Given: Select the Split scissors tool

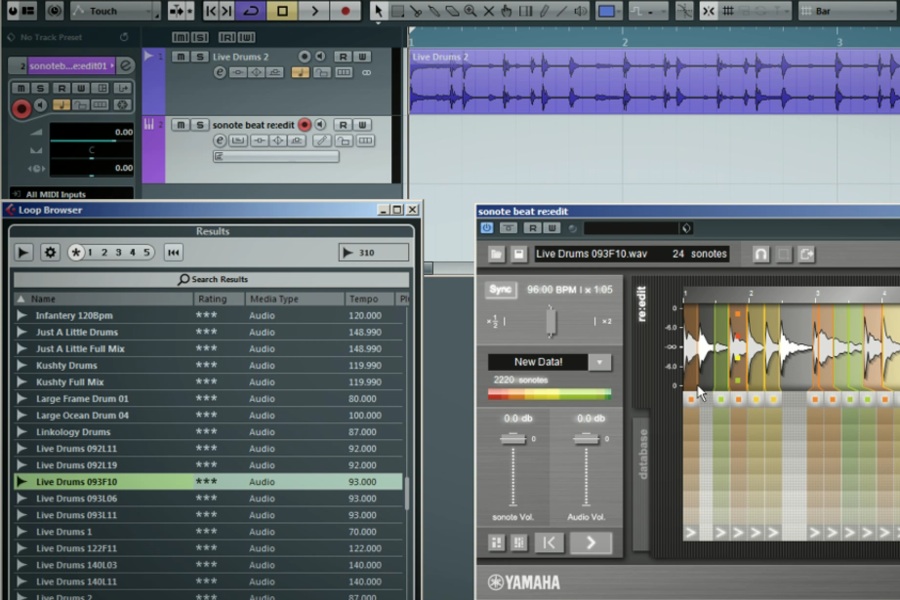Looking at the screenshot, I should (416, 11).
